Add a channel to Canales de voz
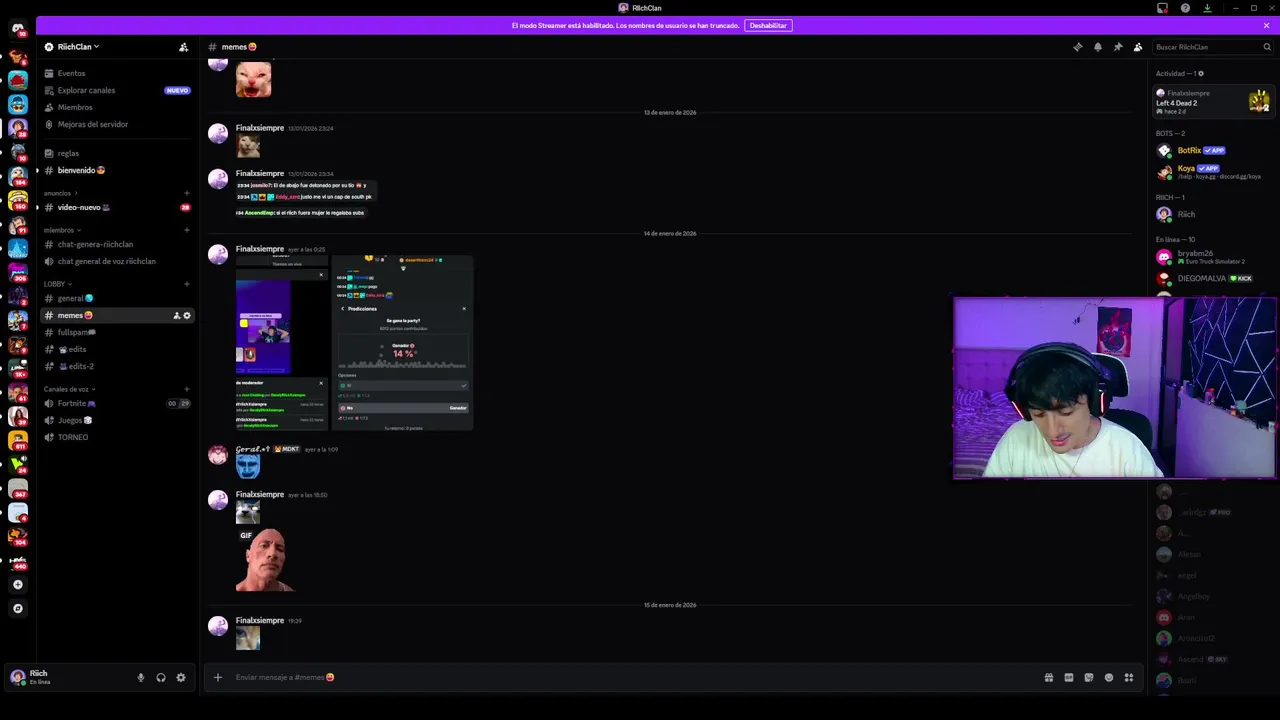Image resolution: width=1280 pixels, height=720 pixels. [x=187, y=389]
